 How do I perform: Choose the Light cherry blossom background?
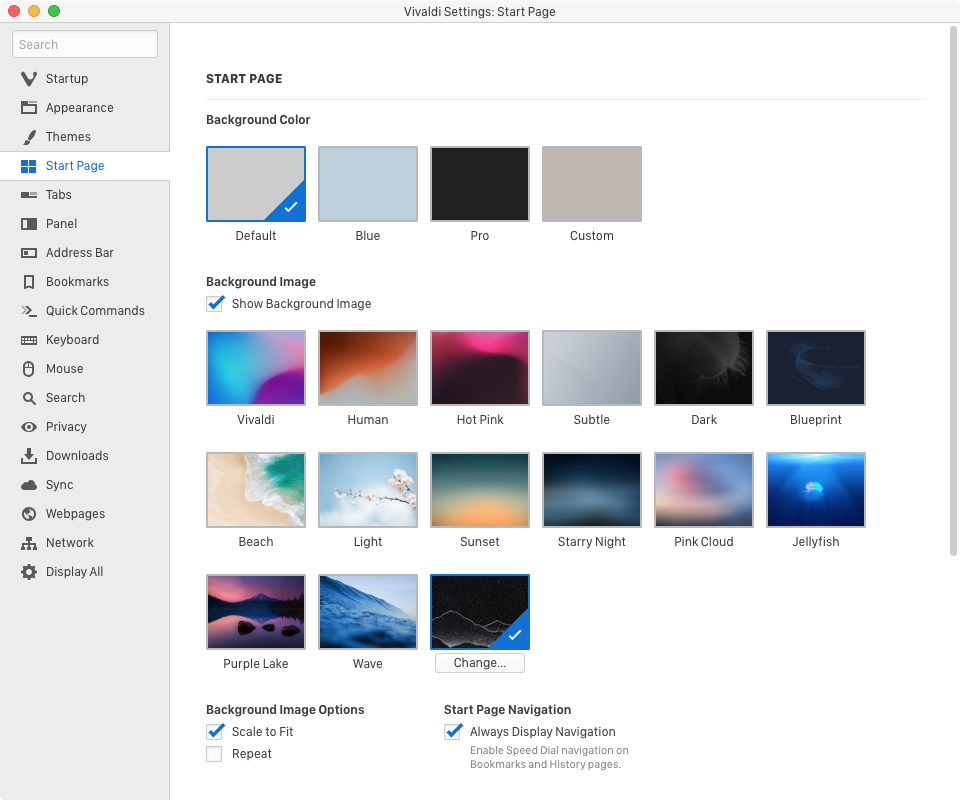point(368,490)
